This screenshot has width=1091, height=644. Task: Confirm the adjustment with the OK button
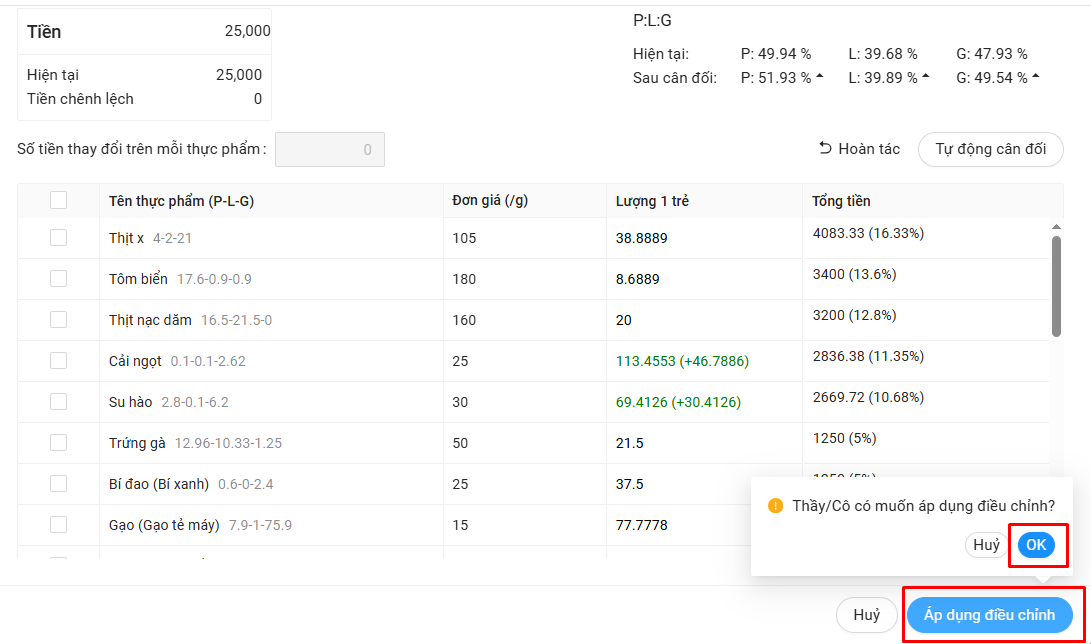[x=1036, y=545]
